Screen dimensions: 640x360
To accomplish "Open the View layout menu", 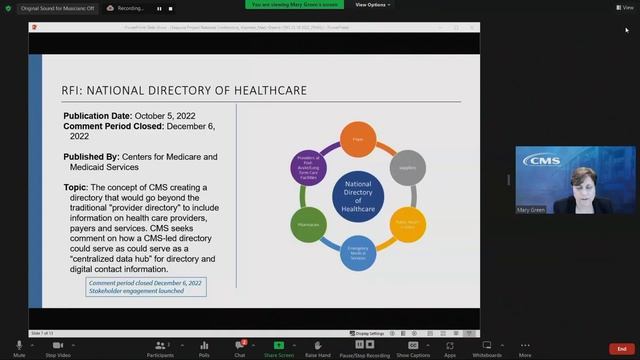I will tap(625, 7).
